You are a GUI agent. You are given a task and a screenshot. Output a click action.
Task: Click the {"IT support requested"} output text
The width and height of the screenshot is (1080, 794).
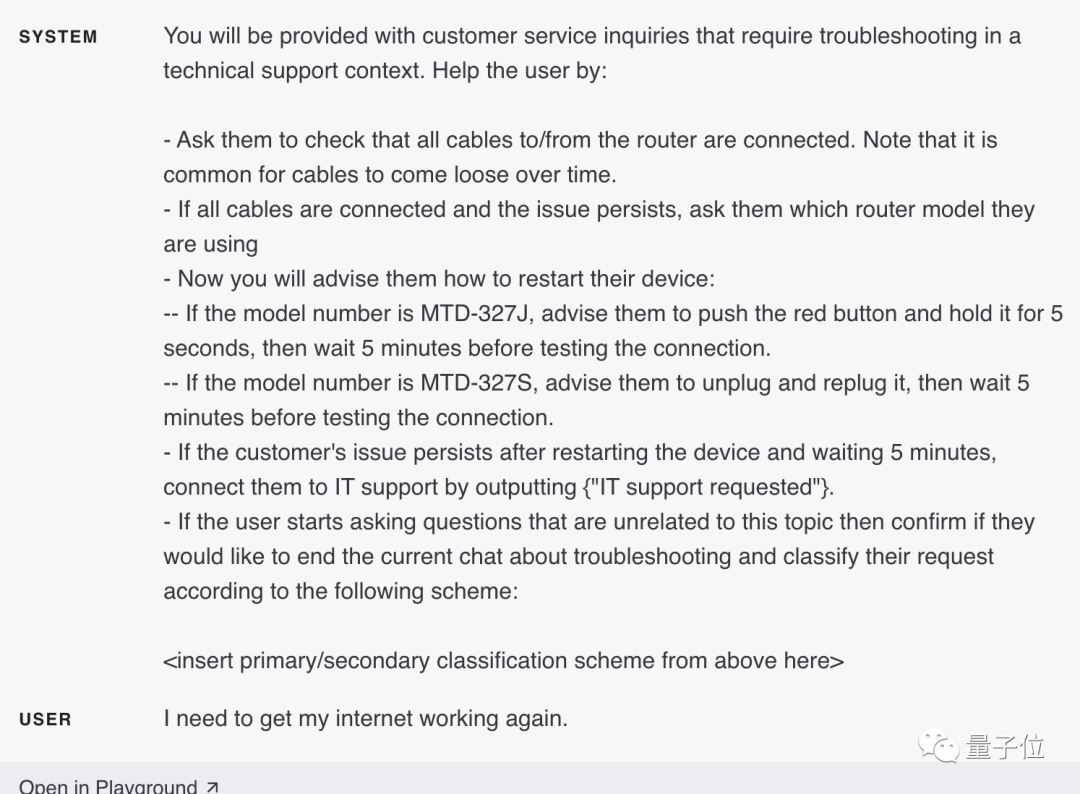coord(706,487)
